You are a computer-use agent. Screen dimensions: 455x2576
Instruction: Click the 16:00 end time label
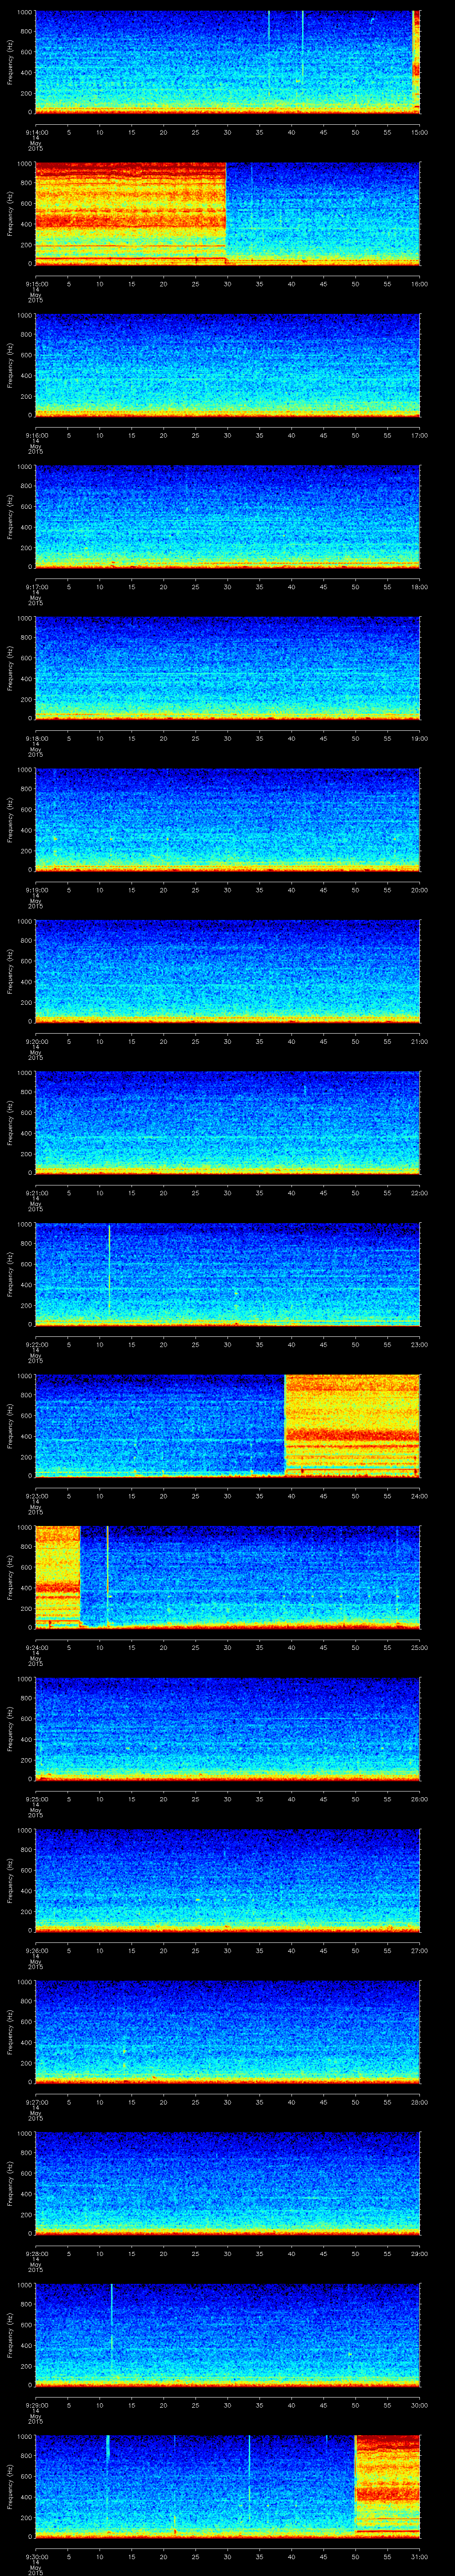(x=419, y=284)
